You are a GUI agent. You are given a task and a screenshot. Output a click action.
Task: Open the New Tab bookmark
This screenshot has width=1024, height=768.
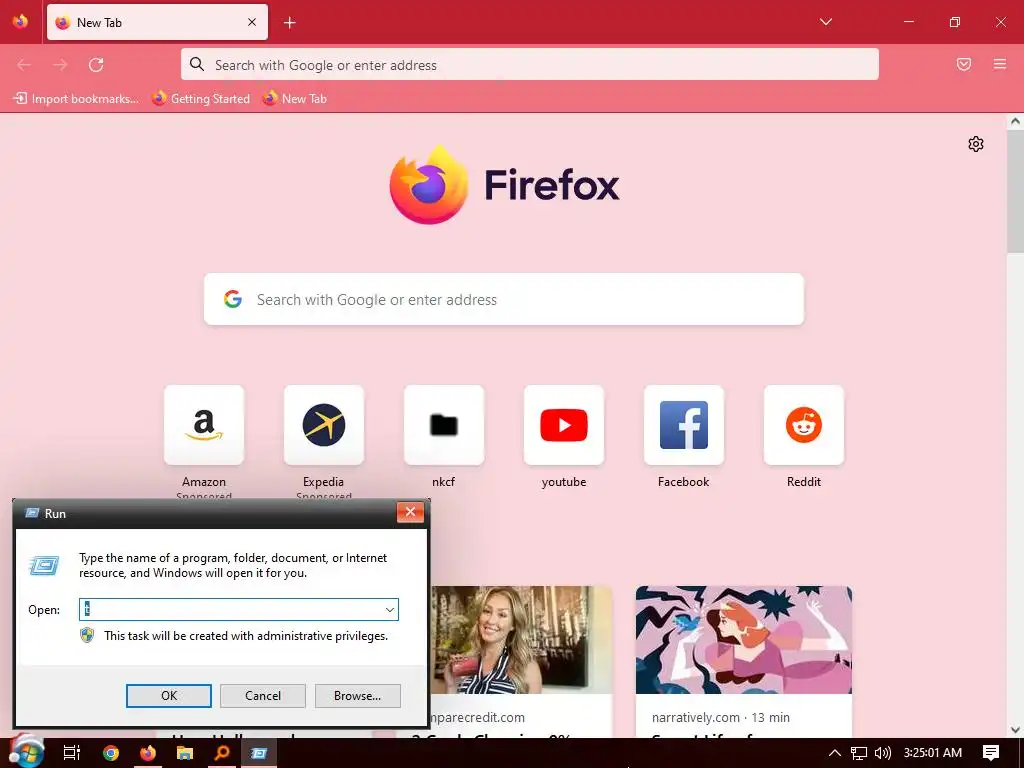coord(295,99)
